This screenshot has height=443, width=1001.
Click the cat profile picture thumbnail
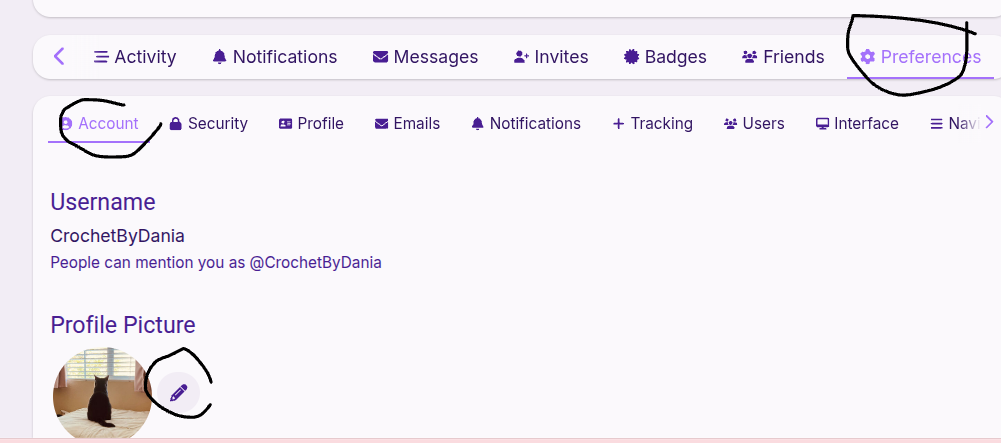(102, 393)
